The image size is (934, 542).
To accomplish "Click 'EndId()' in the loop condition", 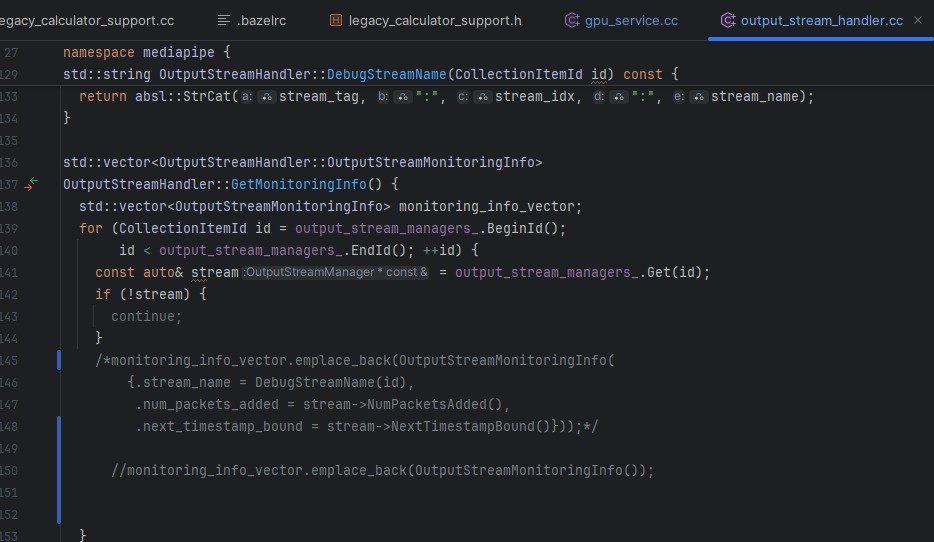I will tap(378, 250).
